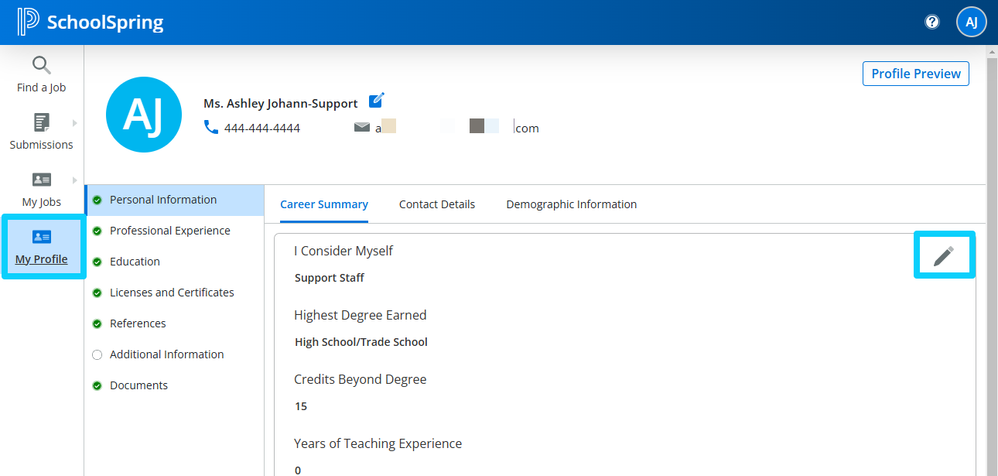Open the Professional Experience section
This screenshot has height=476, width=998.
169,231
